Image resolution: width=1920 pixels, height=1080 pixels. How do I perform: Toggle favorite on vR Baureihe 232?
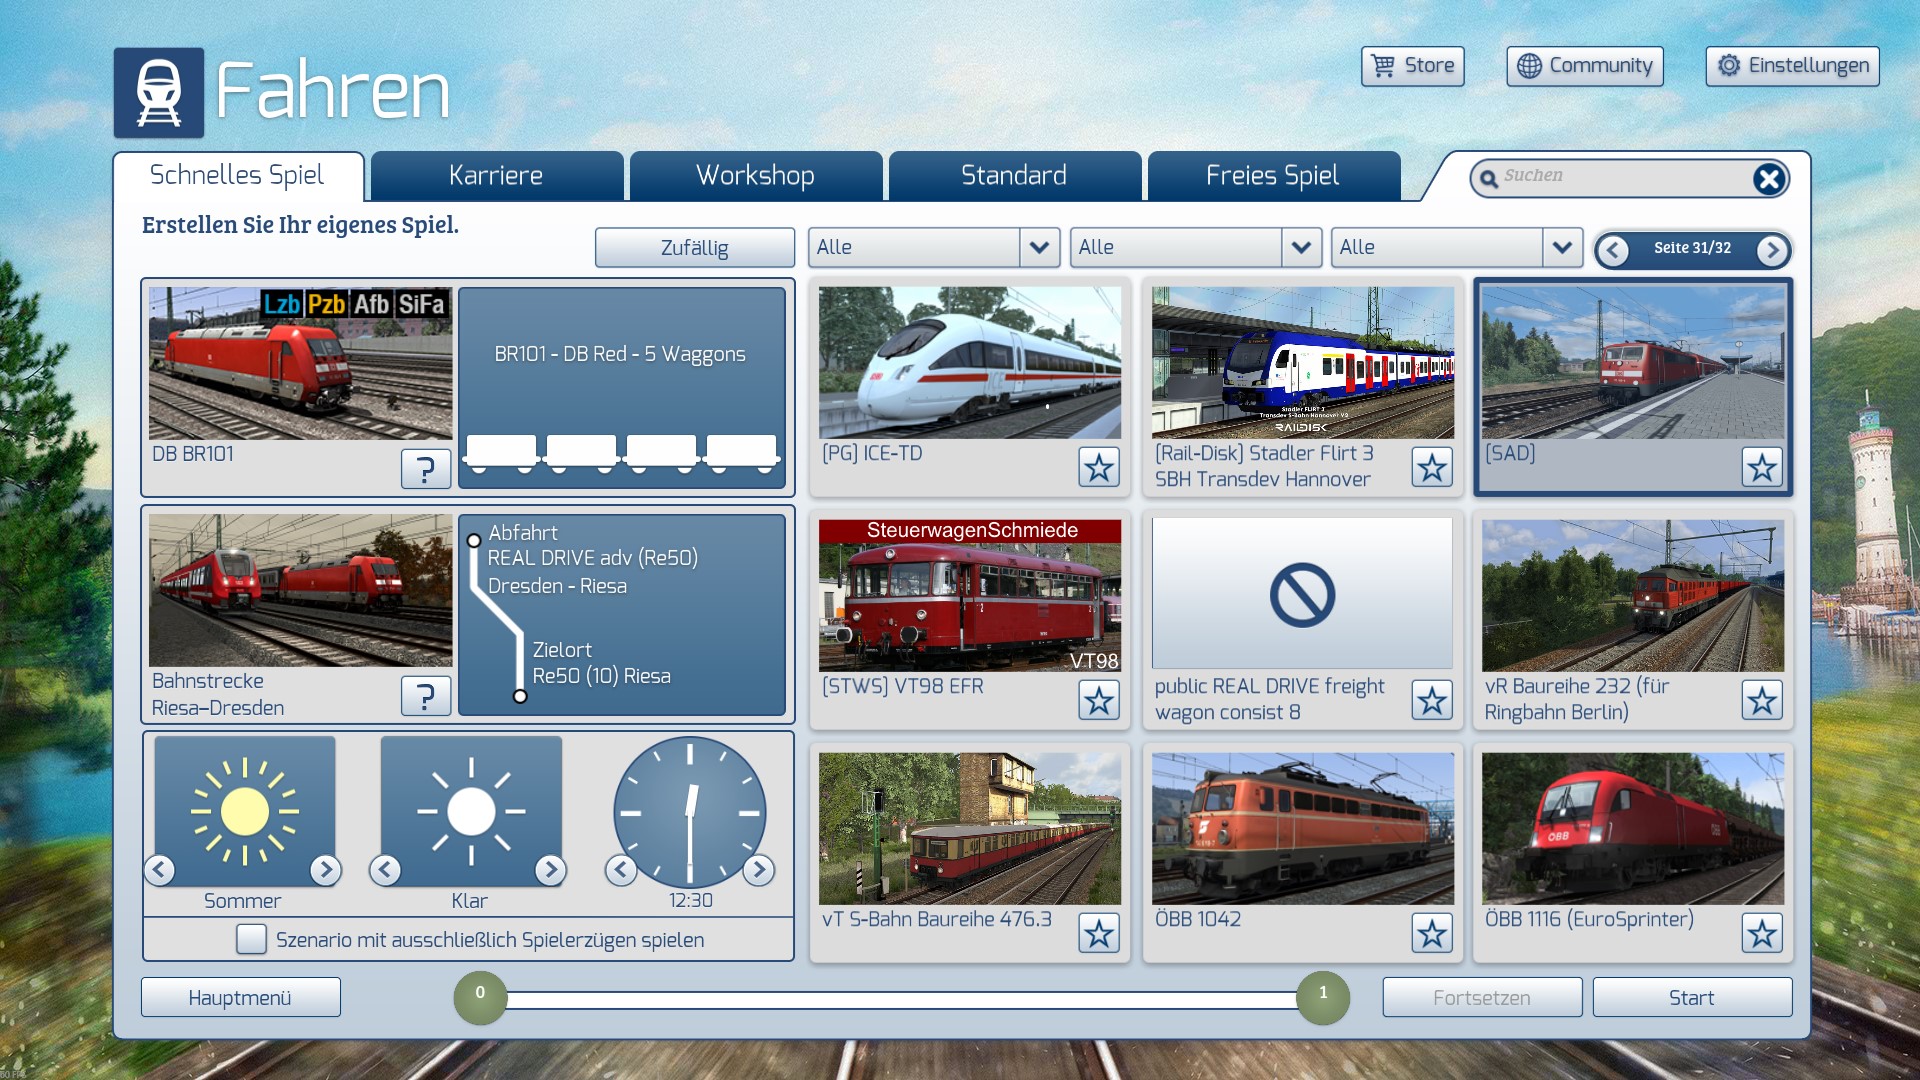click(1761, 700)
